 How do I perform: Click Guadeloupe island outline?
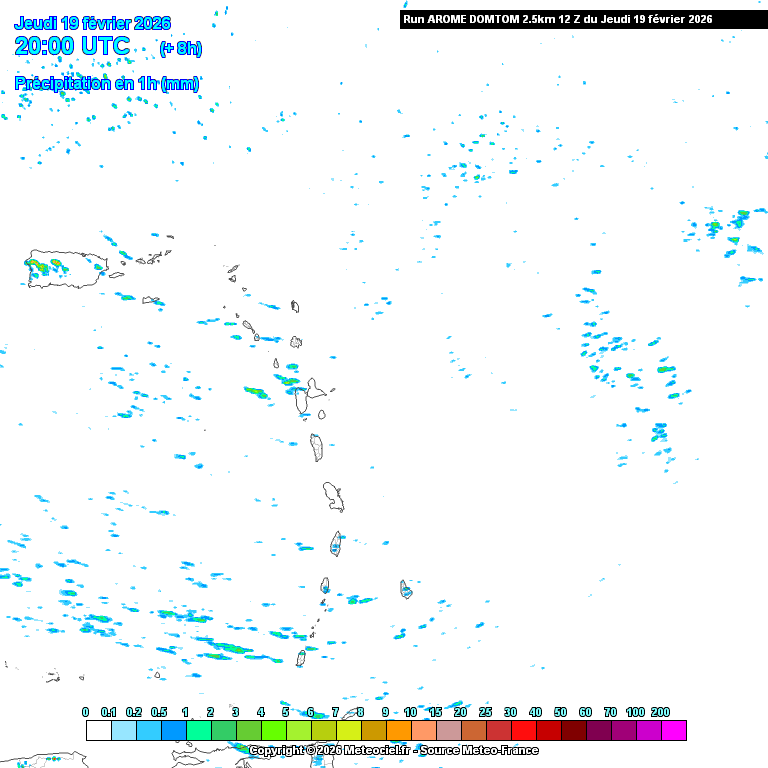click(x=307, y=397)
